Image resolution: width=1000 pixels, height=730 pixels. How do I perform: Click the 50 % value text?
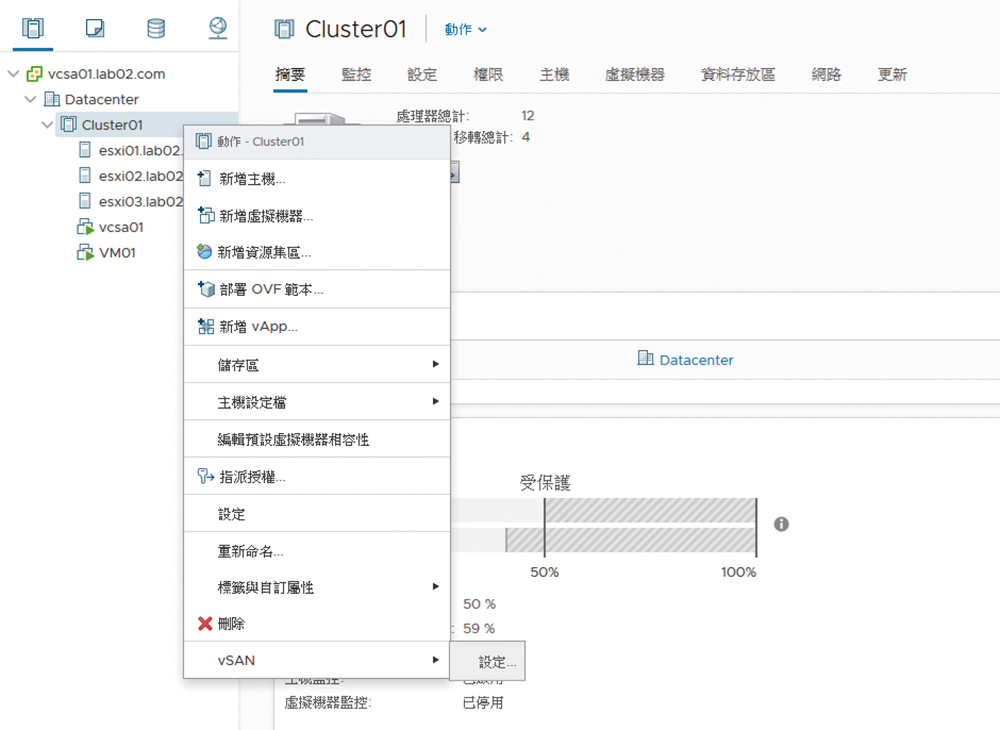point(479,604)
